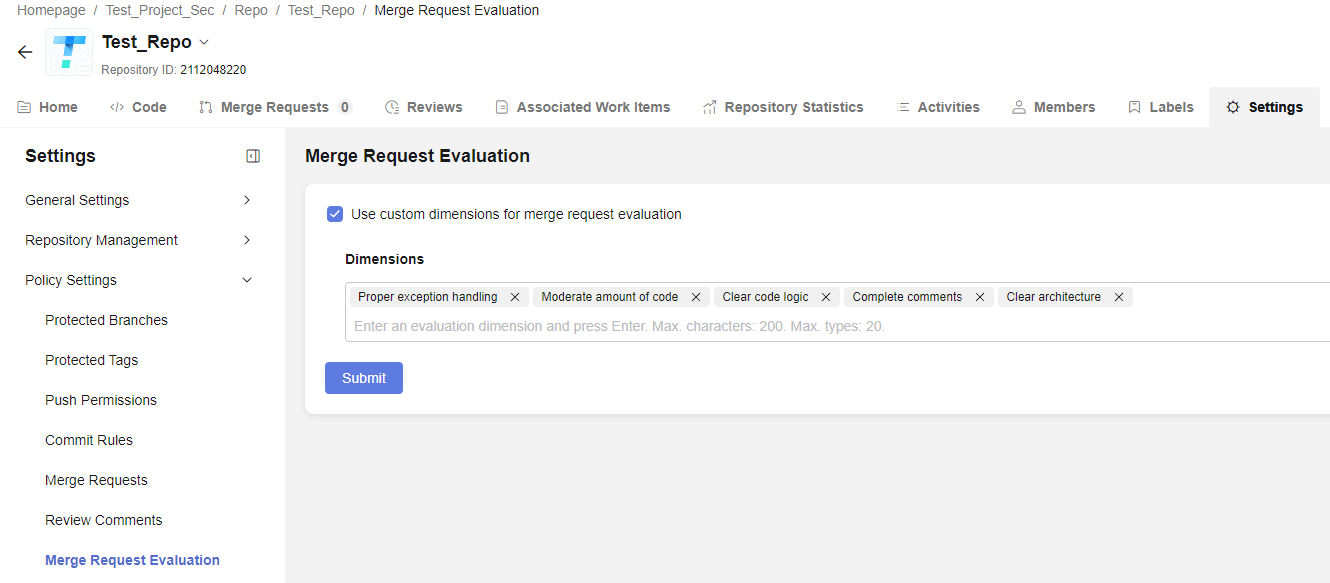This screenshot has height=583, width=1330.
Task: Remove the 'Proper exception handling' dimension tag
Action: click(515, 297)
